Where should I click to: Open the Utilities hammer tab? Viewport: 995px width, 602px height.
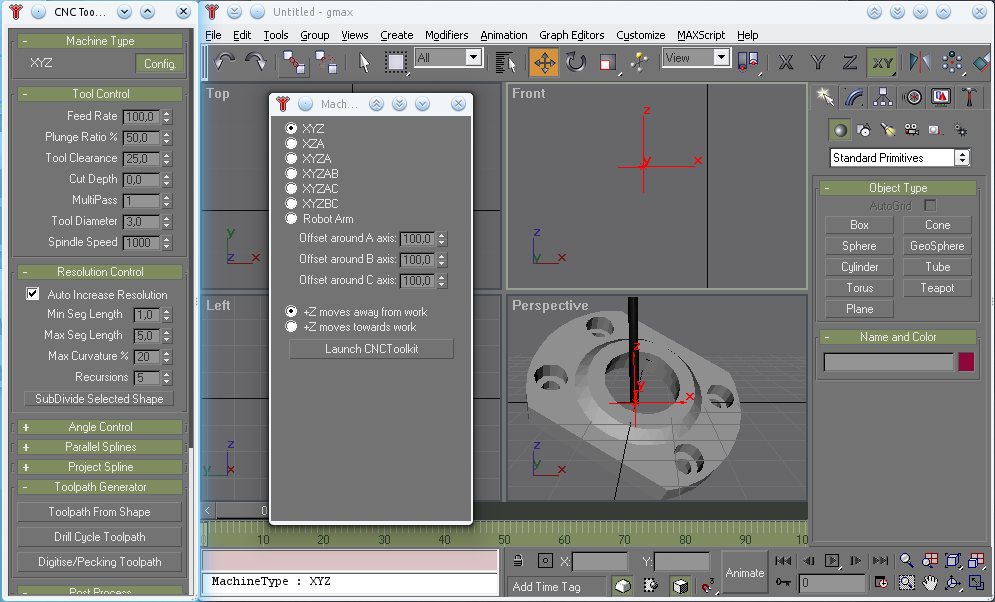tap(970, 97)
